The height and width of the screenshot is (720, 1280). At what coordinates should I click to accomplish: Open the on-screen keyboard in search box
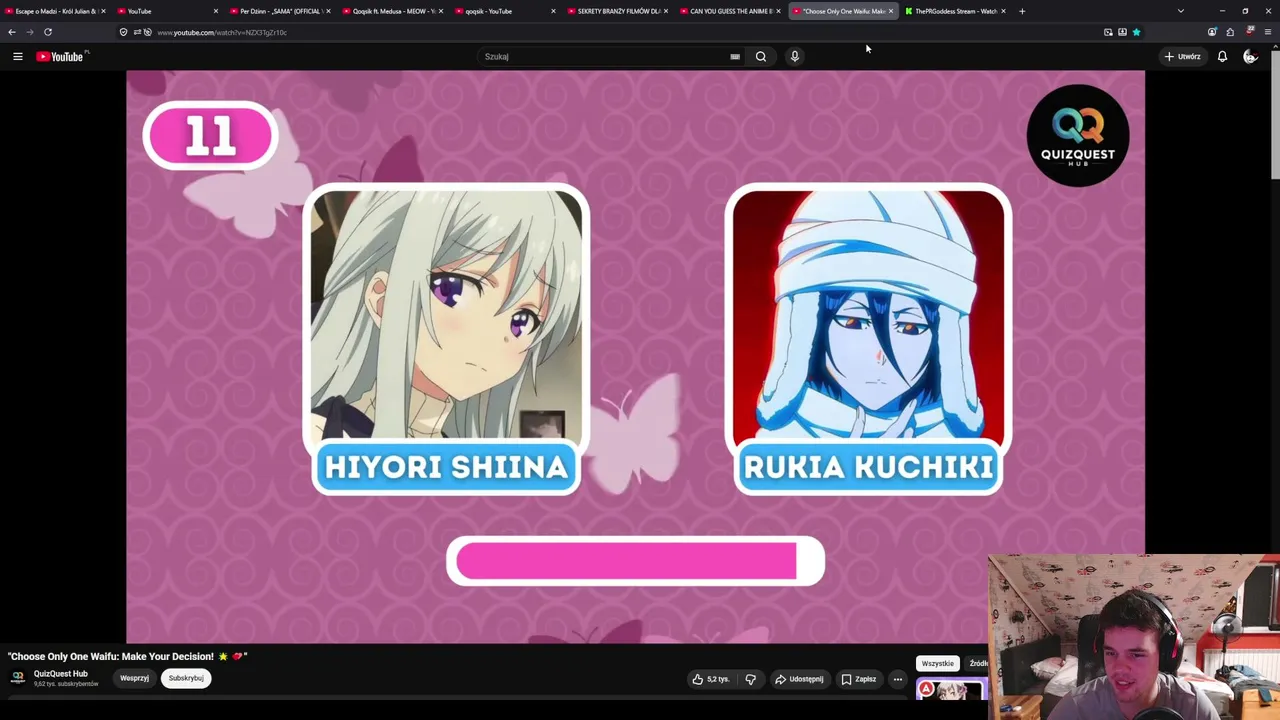(x=735, y=56)
